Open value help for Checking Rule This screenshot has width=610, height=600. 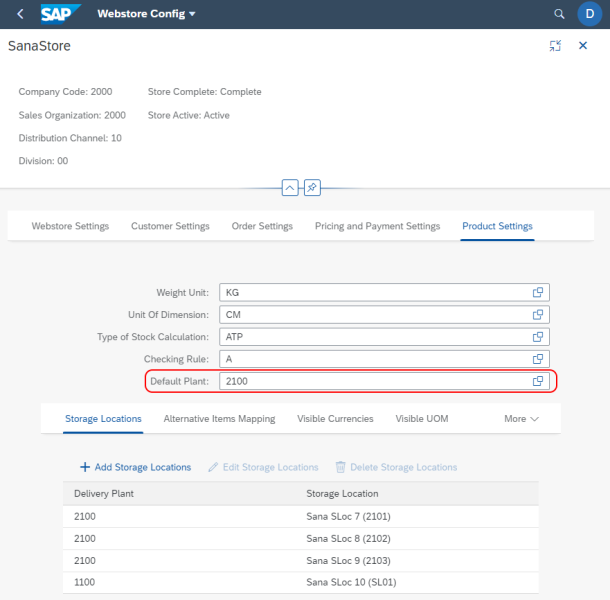538,359
